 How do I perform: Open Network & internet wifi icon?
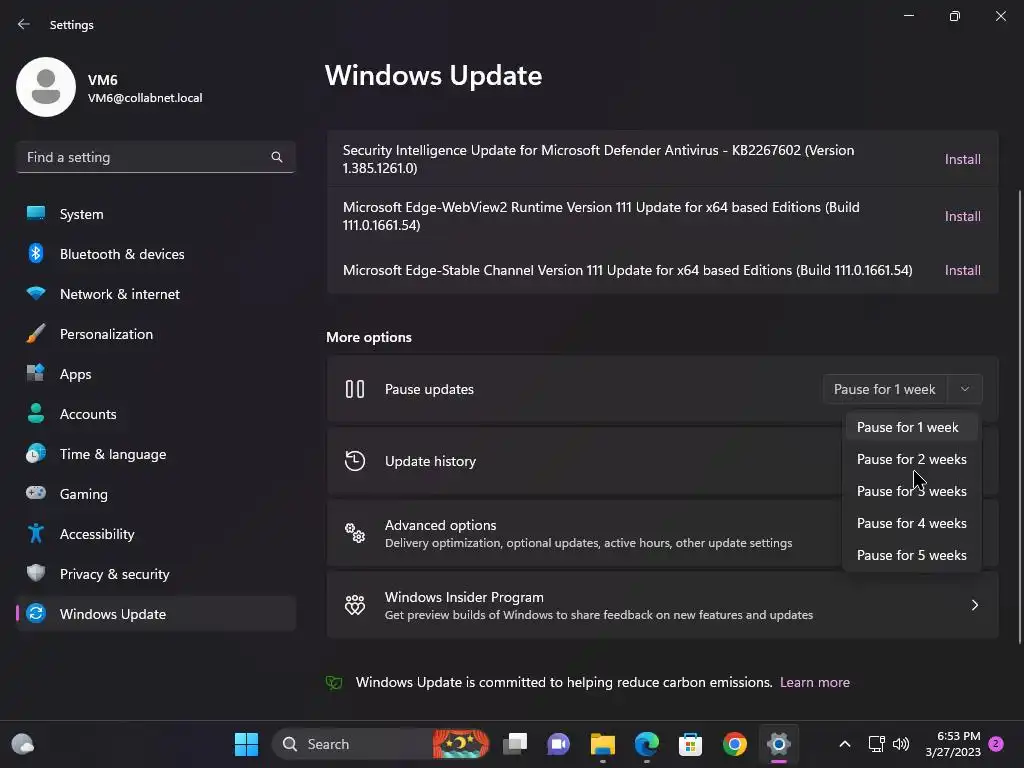point(36,293)
